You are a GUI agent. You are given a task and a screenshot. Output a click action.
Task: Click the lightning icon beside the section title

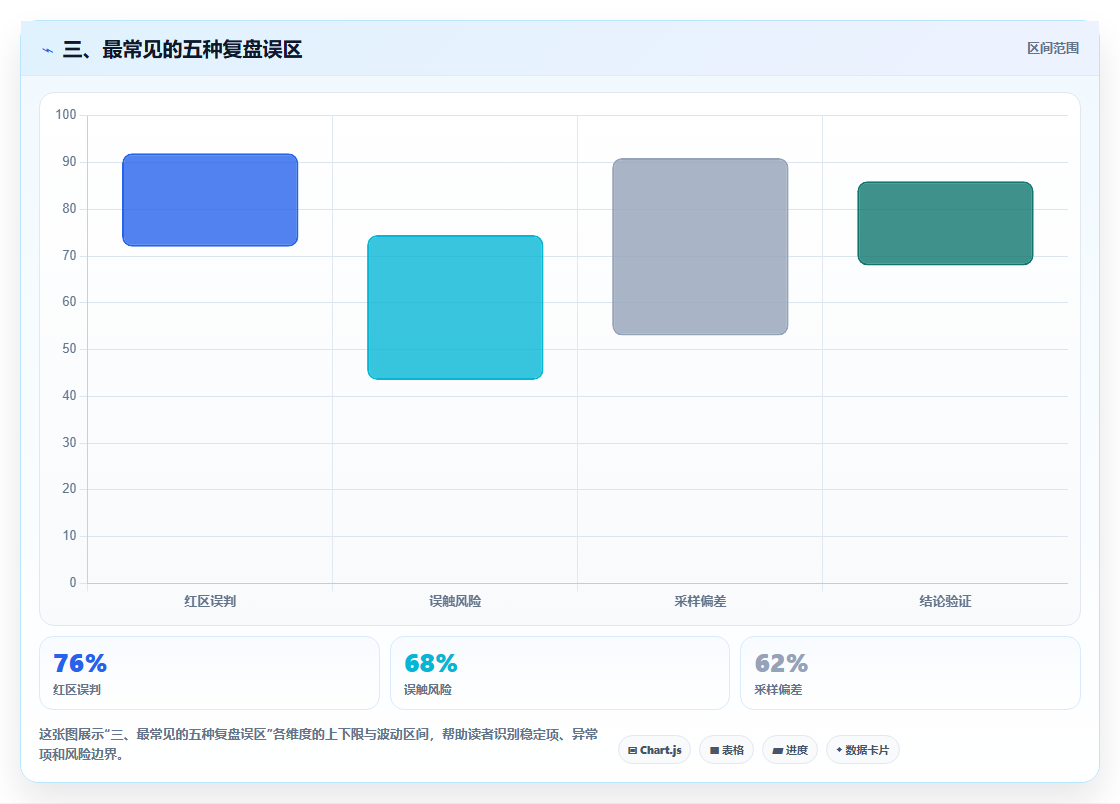[48, 50]
